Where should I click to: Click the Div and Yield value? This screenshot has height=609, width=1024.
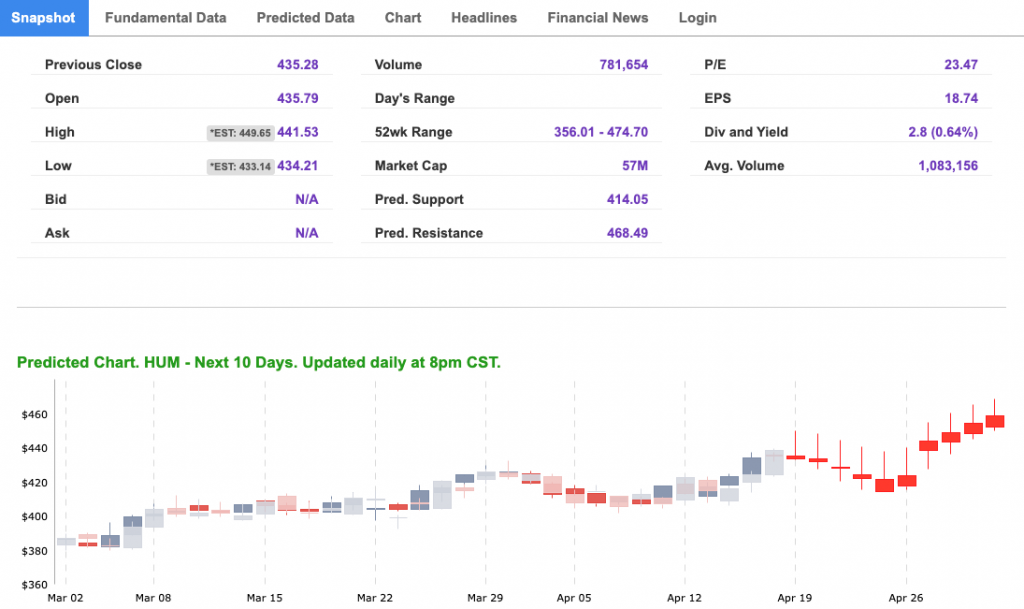(939, 132)
